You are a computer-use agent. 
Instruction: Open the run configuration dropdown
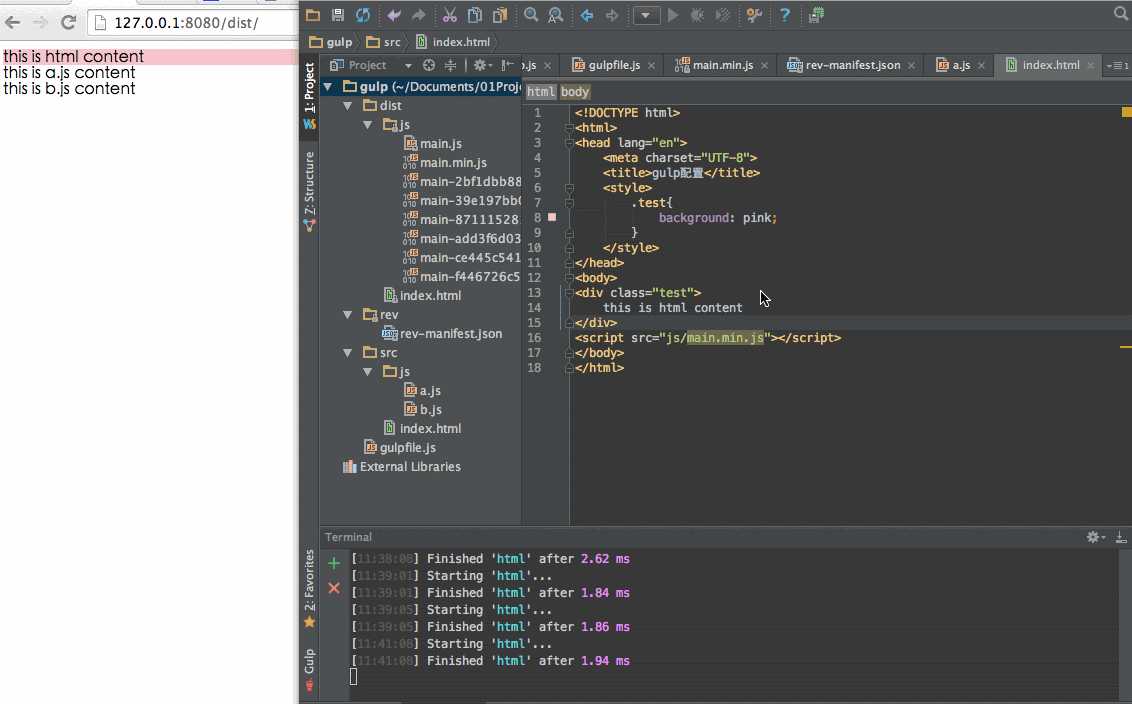pyautogui.click(x=647, y=15)
